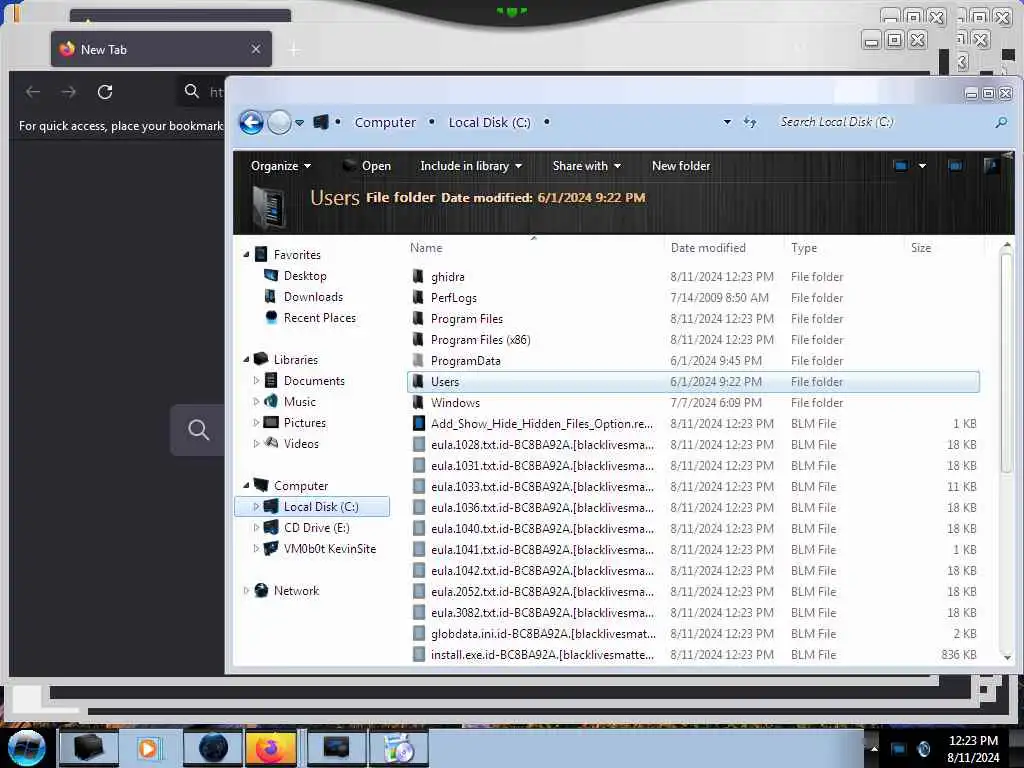Show hidden tray icons arrow

874,748
